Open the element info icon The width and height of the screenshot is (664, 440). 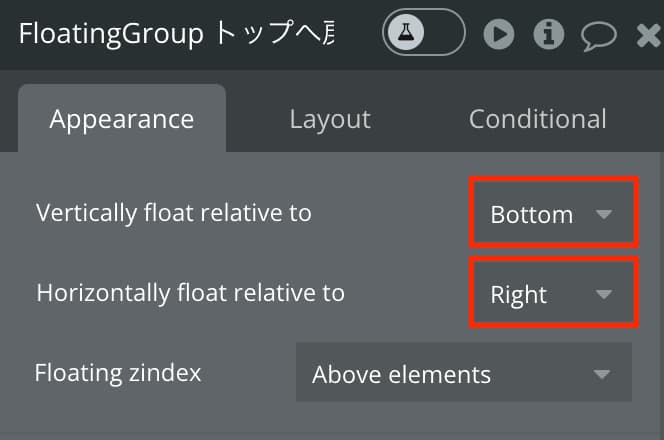(x=548, y=34)
